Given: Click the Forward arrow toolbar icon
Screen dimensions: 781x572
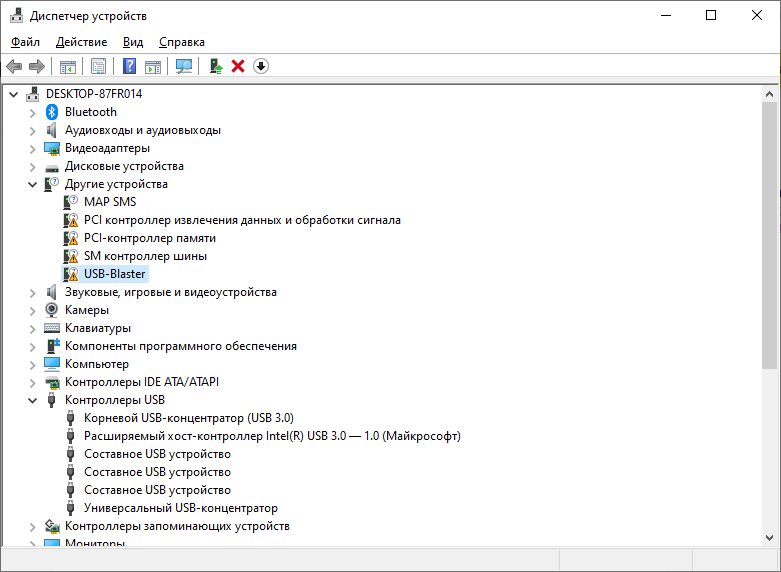Looking at the screenshot, I should tap(37, 66).
